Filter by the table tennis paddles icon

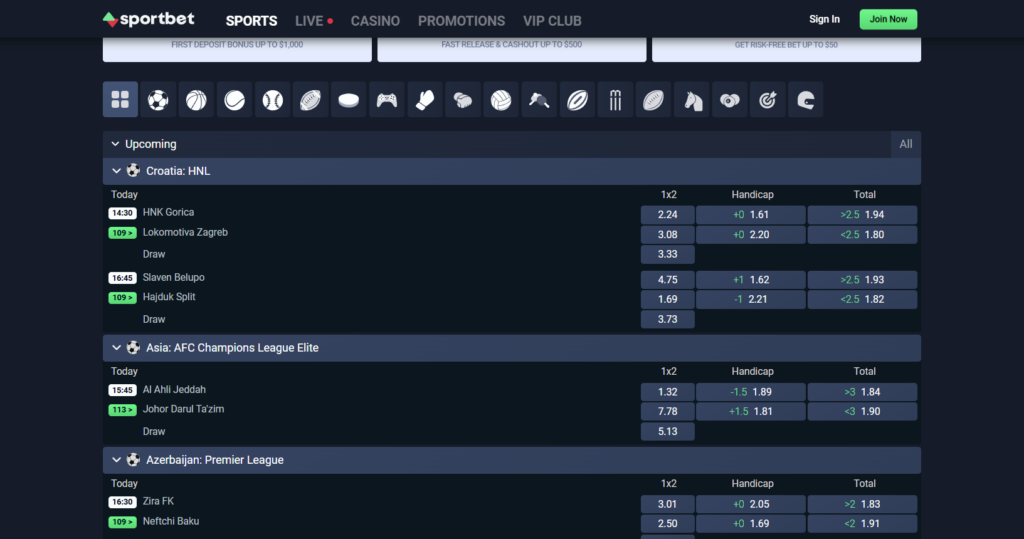(x=539, y=99)
